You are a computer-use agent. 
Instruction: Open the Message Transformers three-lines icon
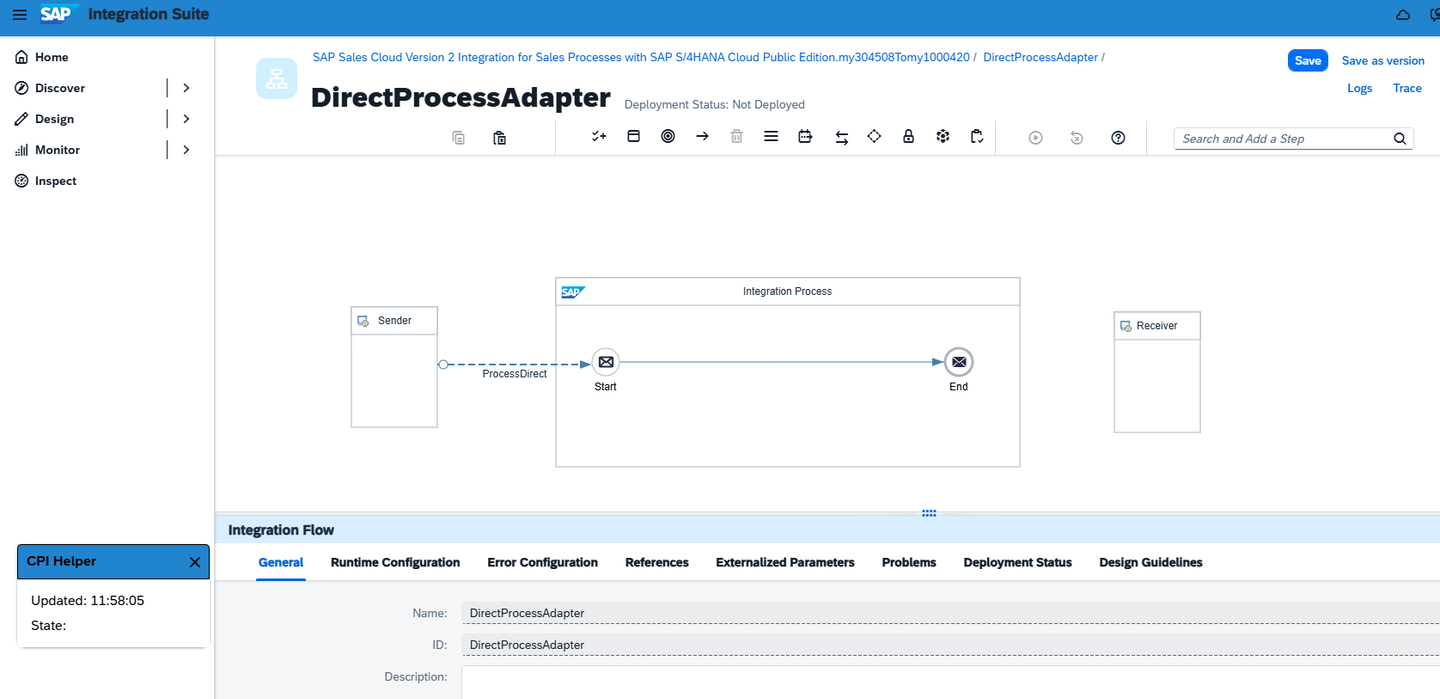click(771, 136)
